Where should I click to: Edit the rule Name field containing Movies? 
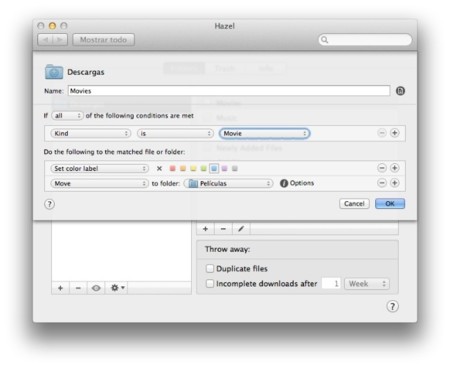point(229,91)
